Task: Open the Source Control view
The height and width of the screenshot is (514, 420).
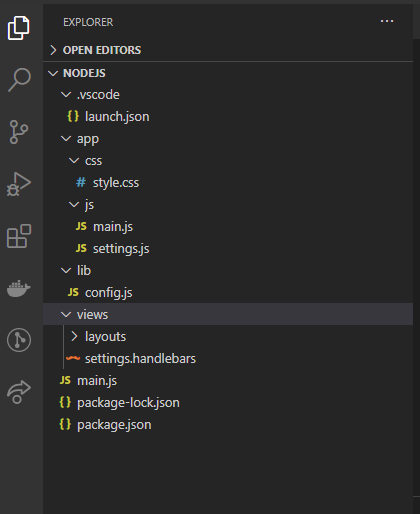Action: 19,132
